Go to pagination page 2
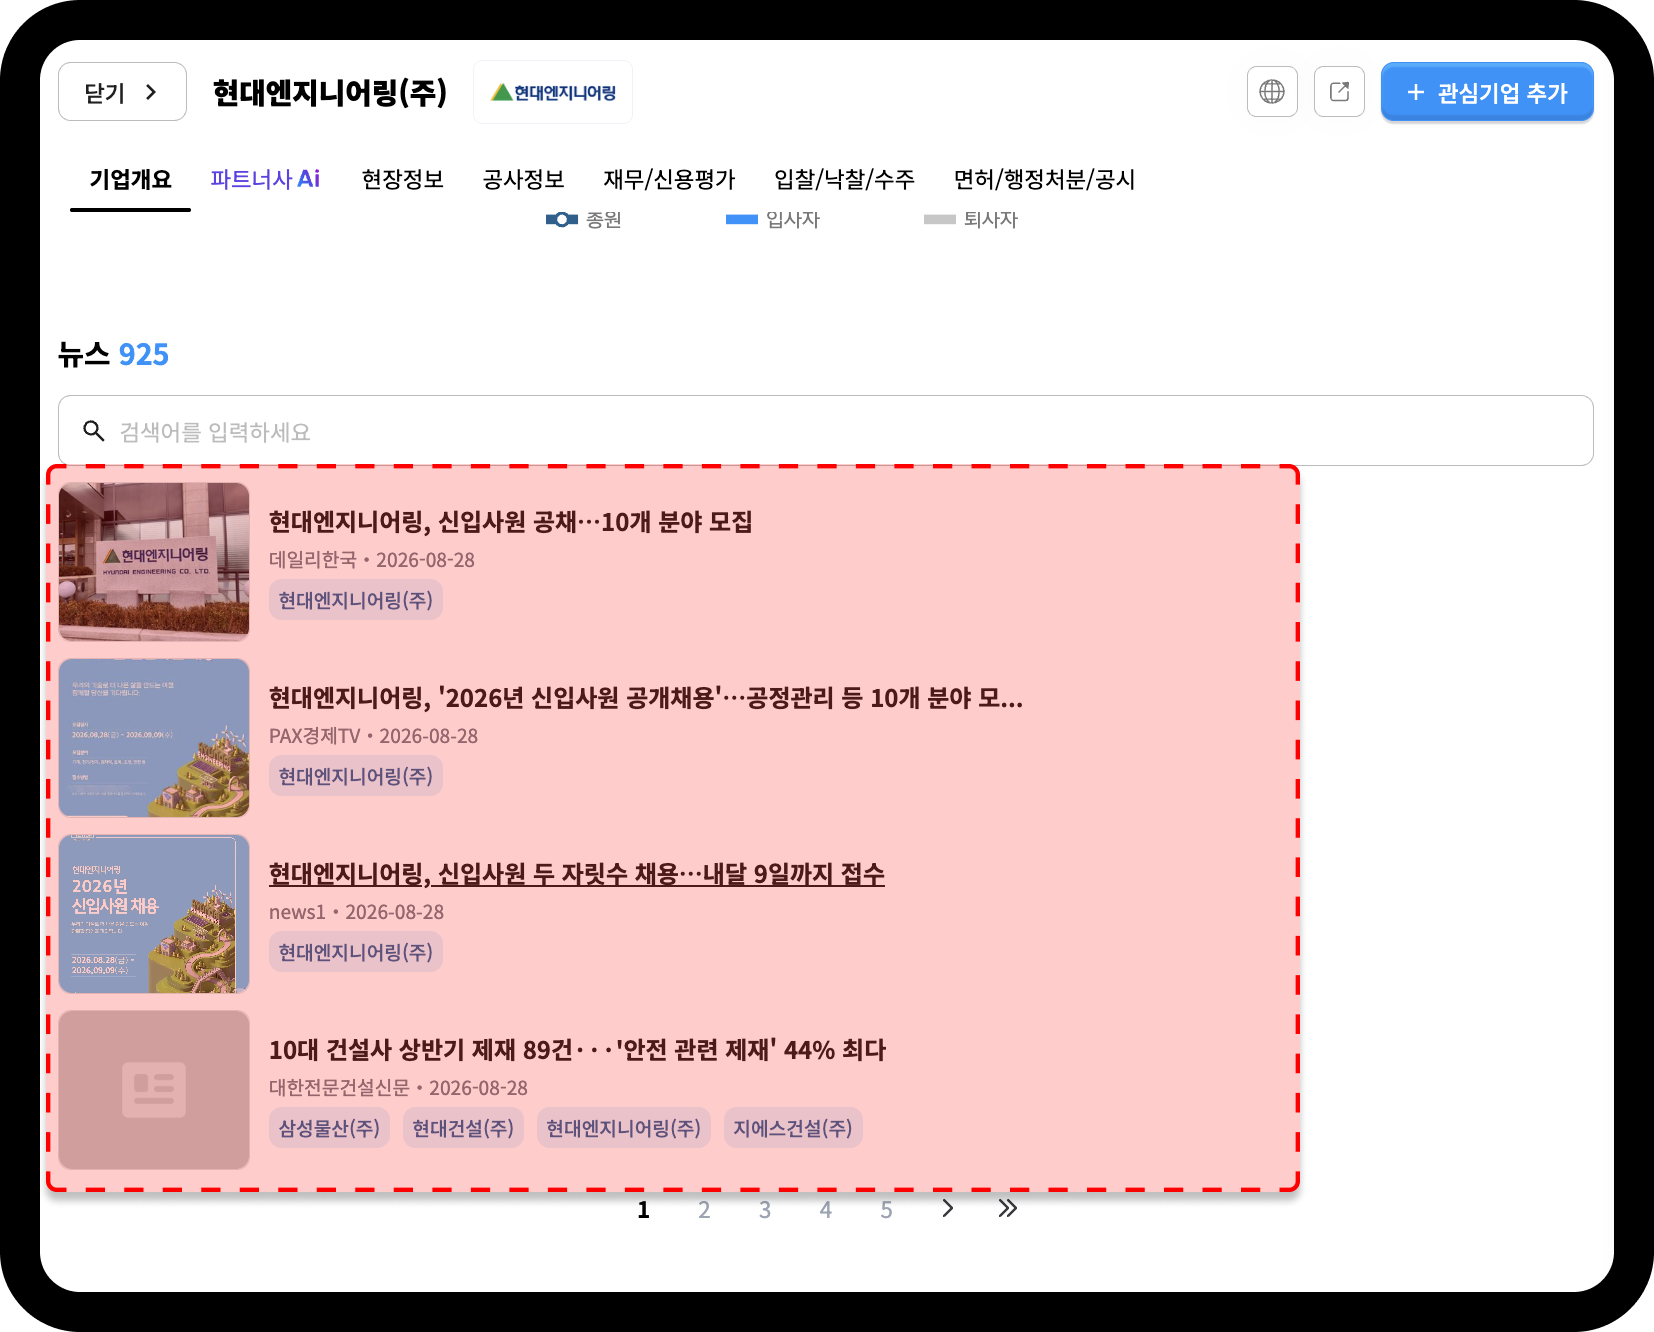 click(704, 1210)
